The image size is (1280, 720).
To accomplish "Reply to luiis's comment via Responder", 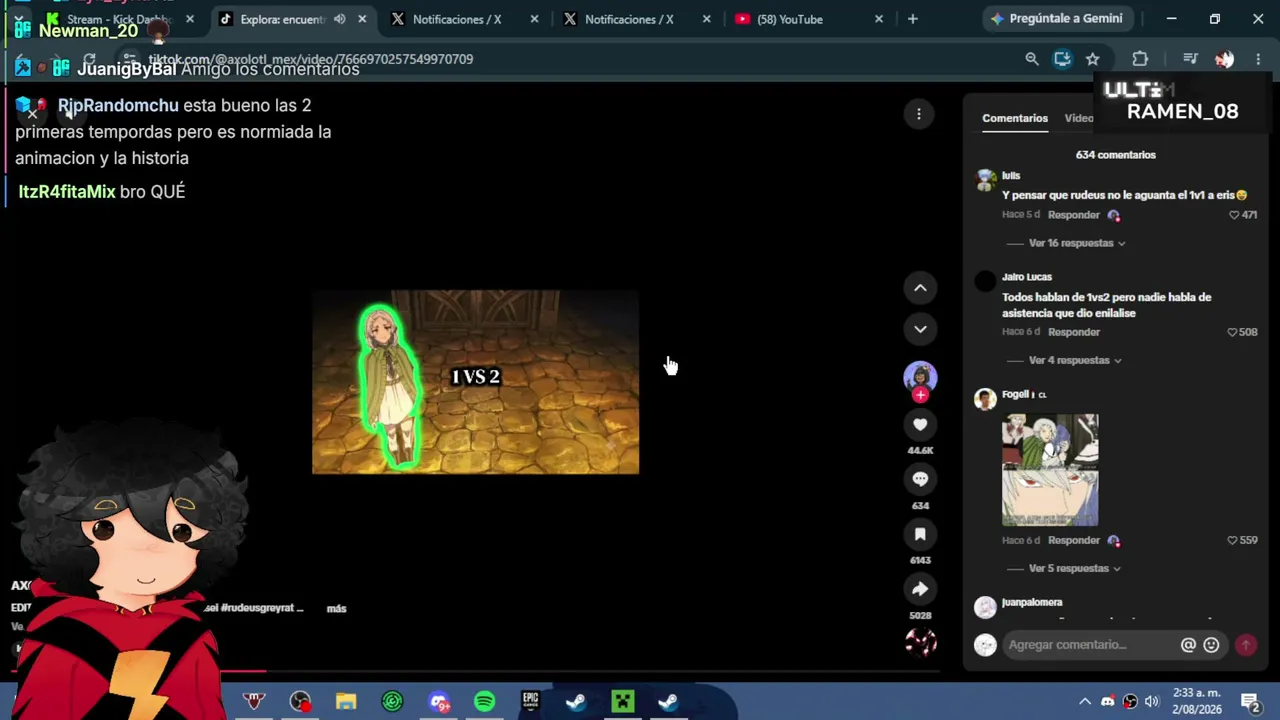I will [1074, 215].
